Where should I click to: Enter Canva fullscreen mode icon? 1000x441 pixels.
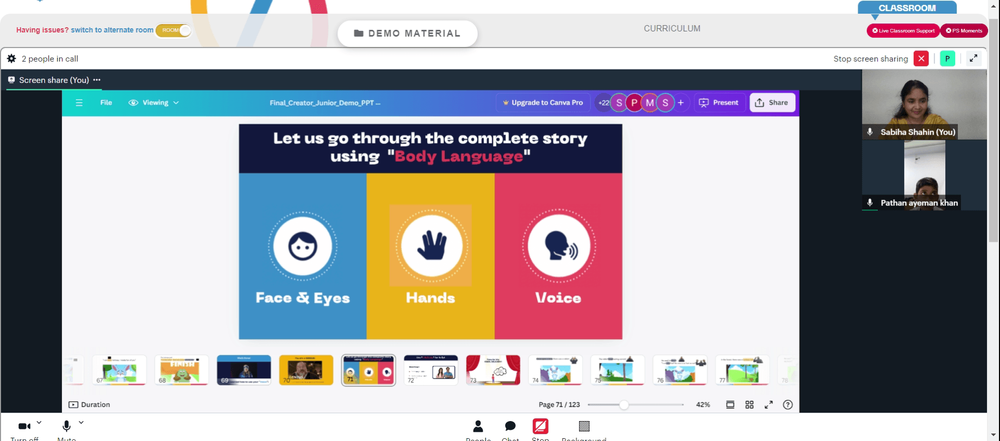769,405
